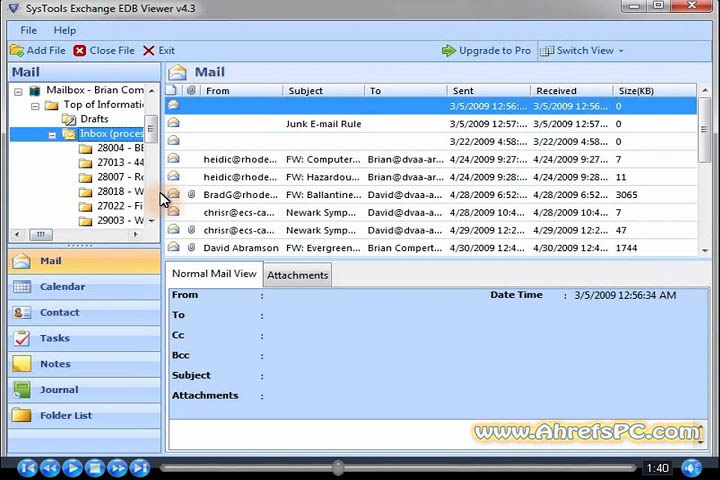This screenshot has width=720, height=480.
Task: Open the 28018 subfolder
Action: pos(120,191)
